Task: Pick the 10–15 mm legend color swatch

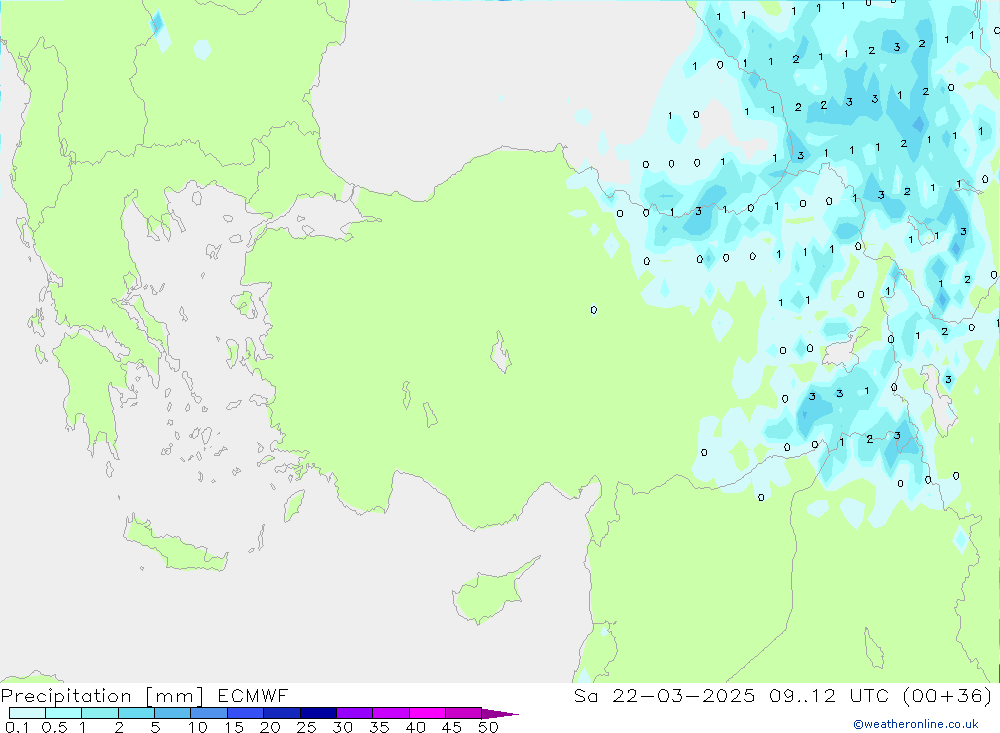Action: click(x=209, y=713)
